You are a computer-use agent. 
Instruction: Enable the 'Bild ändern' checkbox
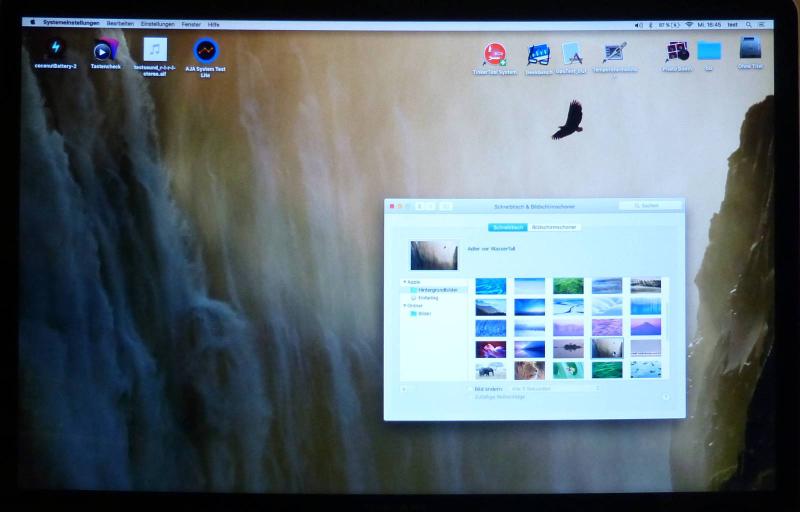click(470, 389)
